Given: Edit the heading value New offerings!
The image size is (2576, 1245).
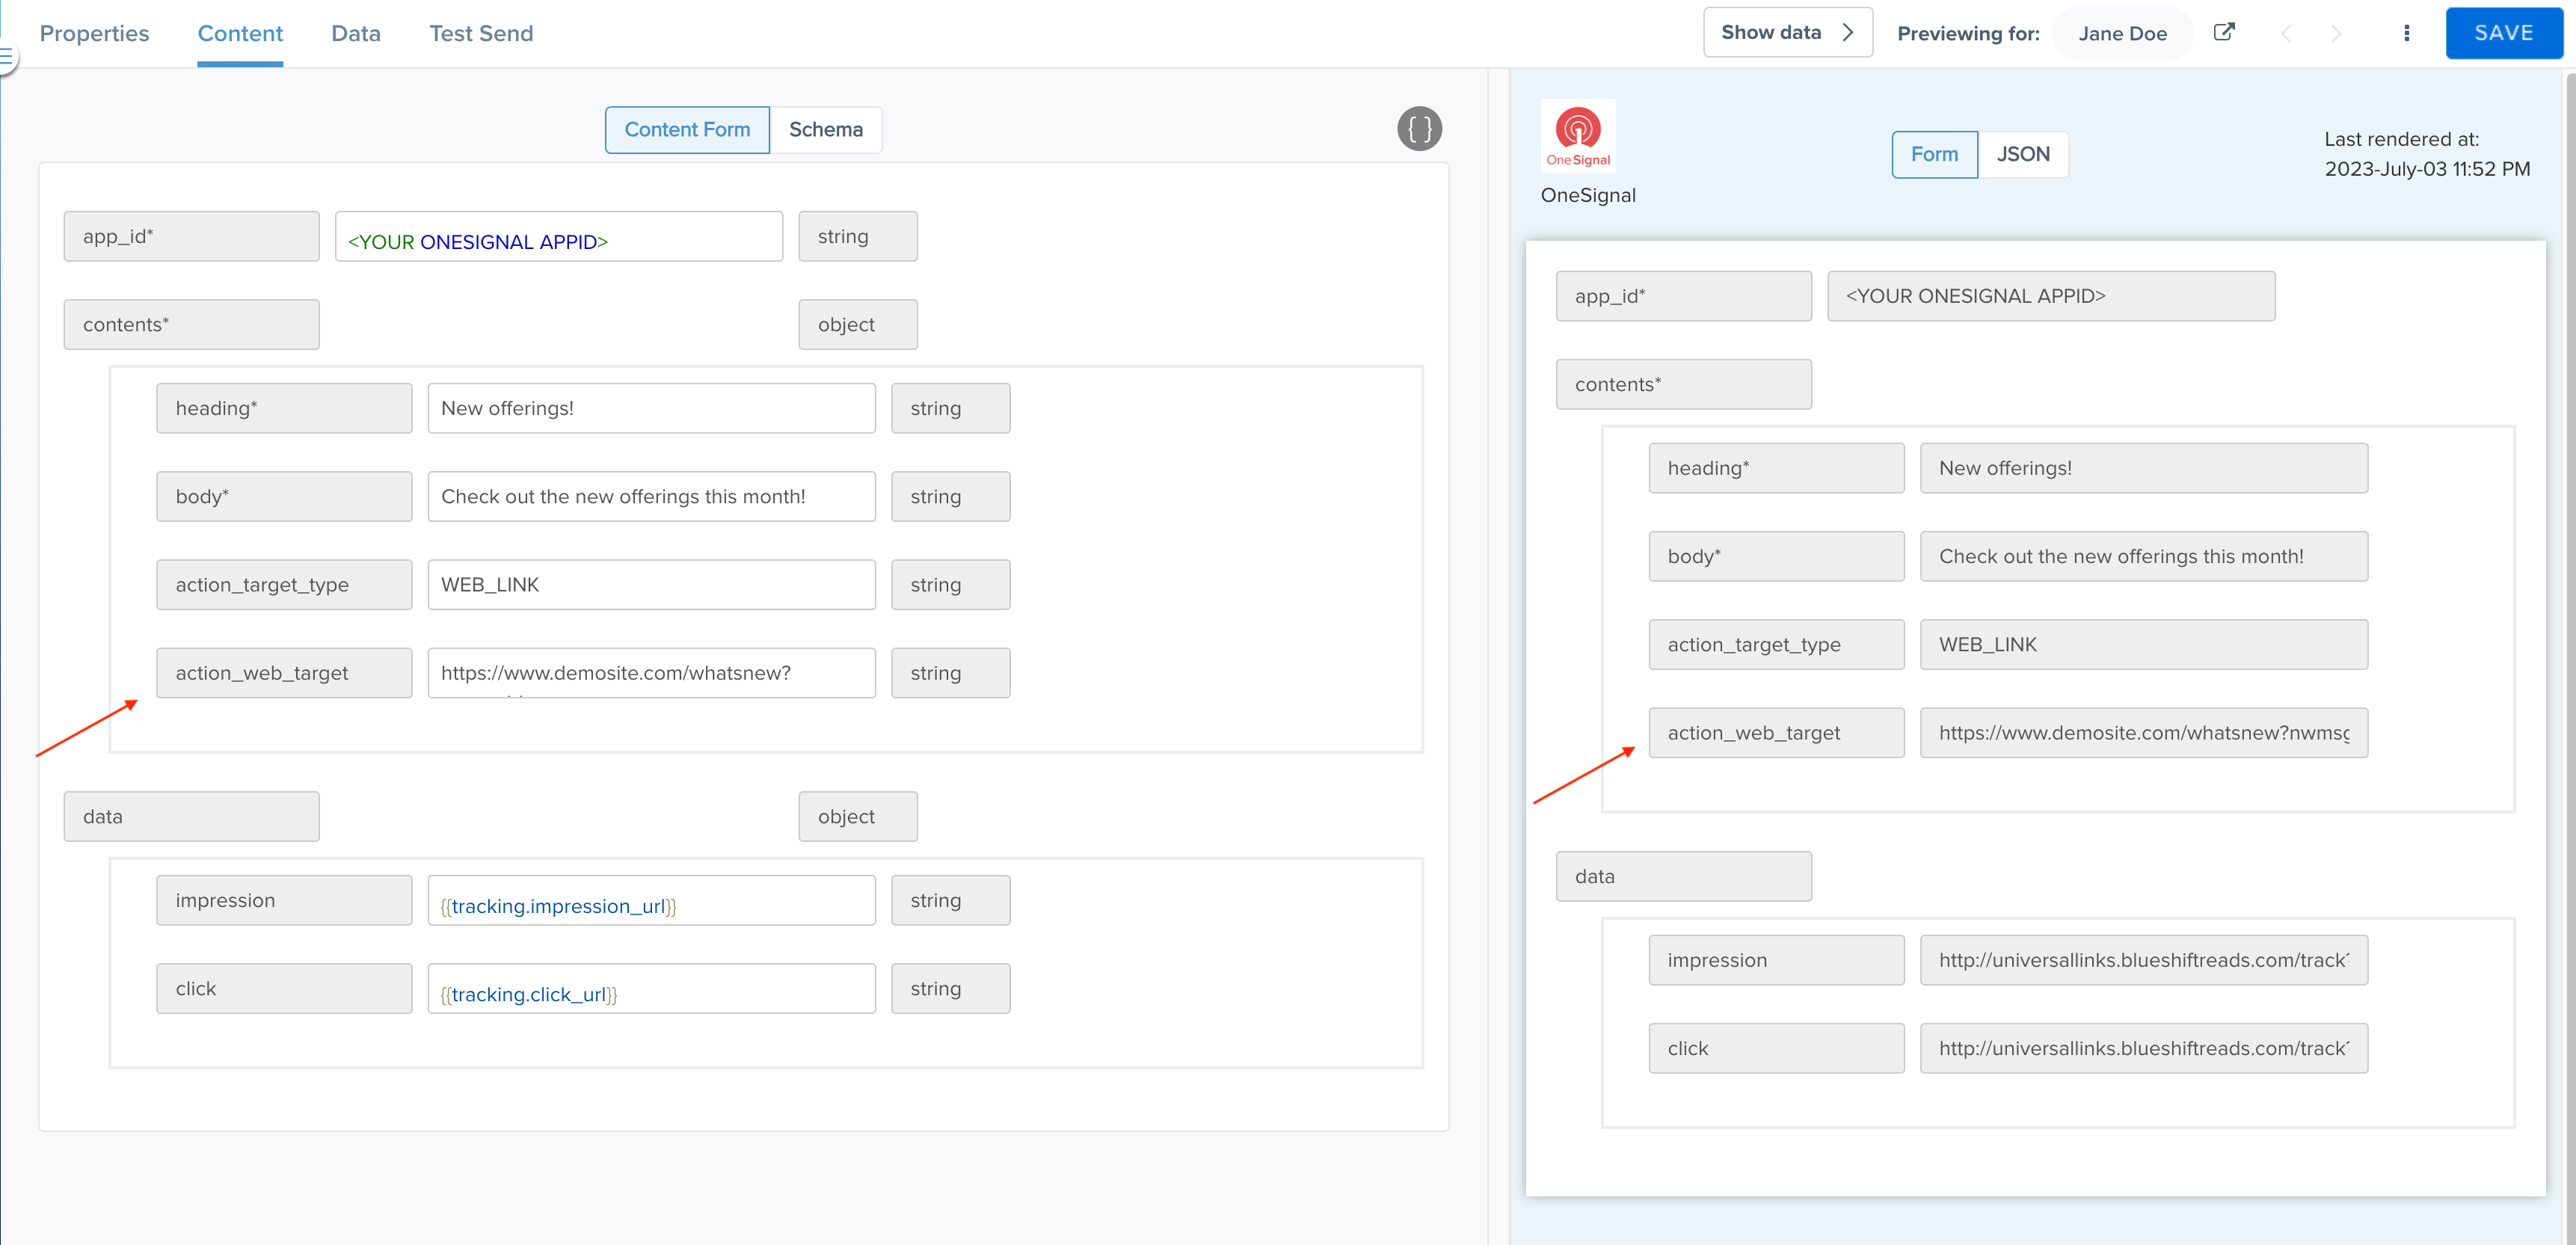Looking at the screenshot, I should 652,408.
